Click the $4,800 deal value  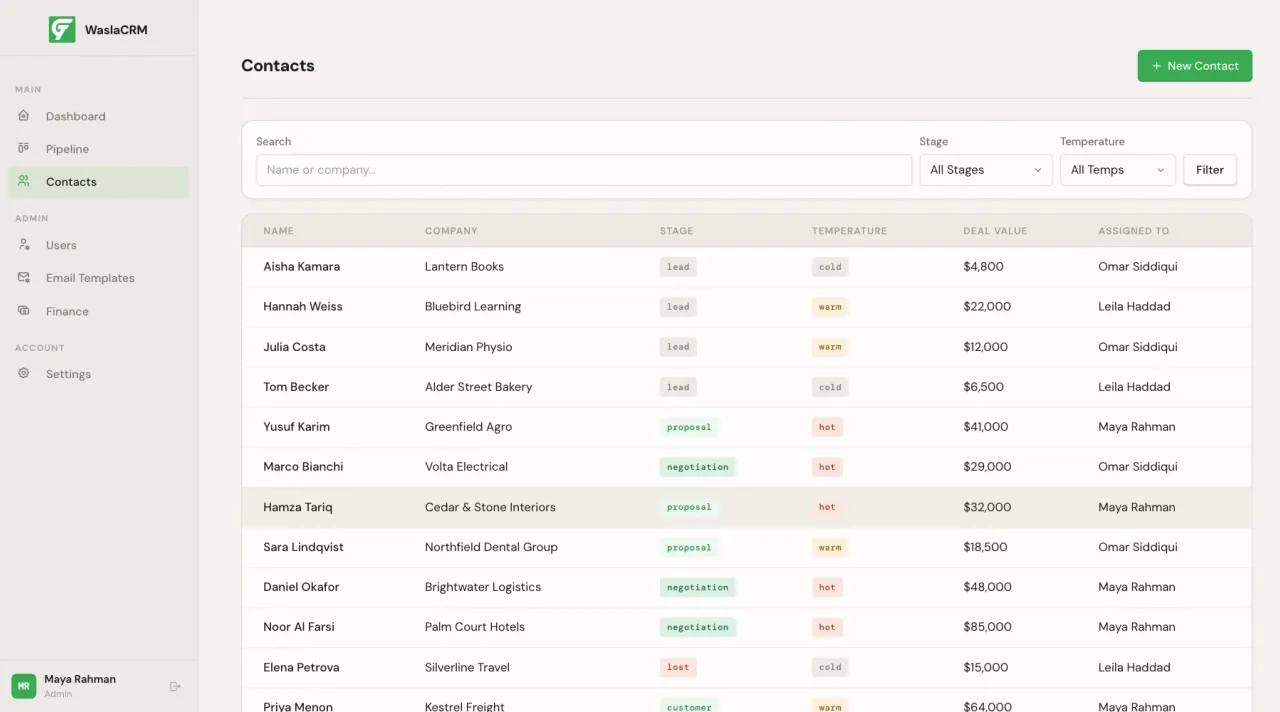983,267
